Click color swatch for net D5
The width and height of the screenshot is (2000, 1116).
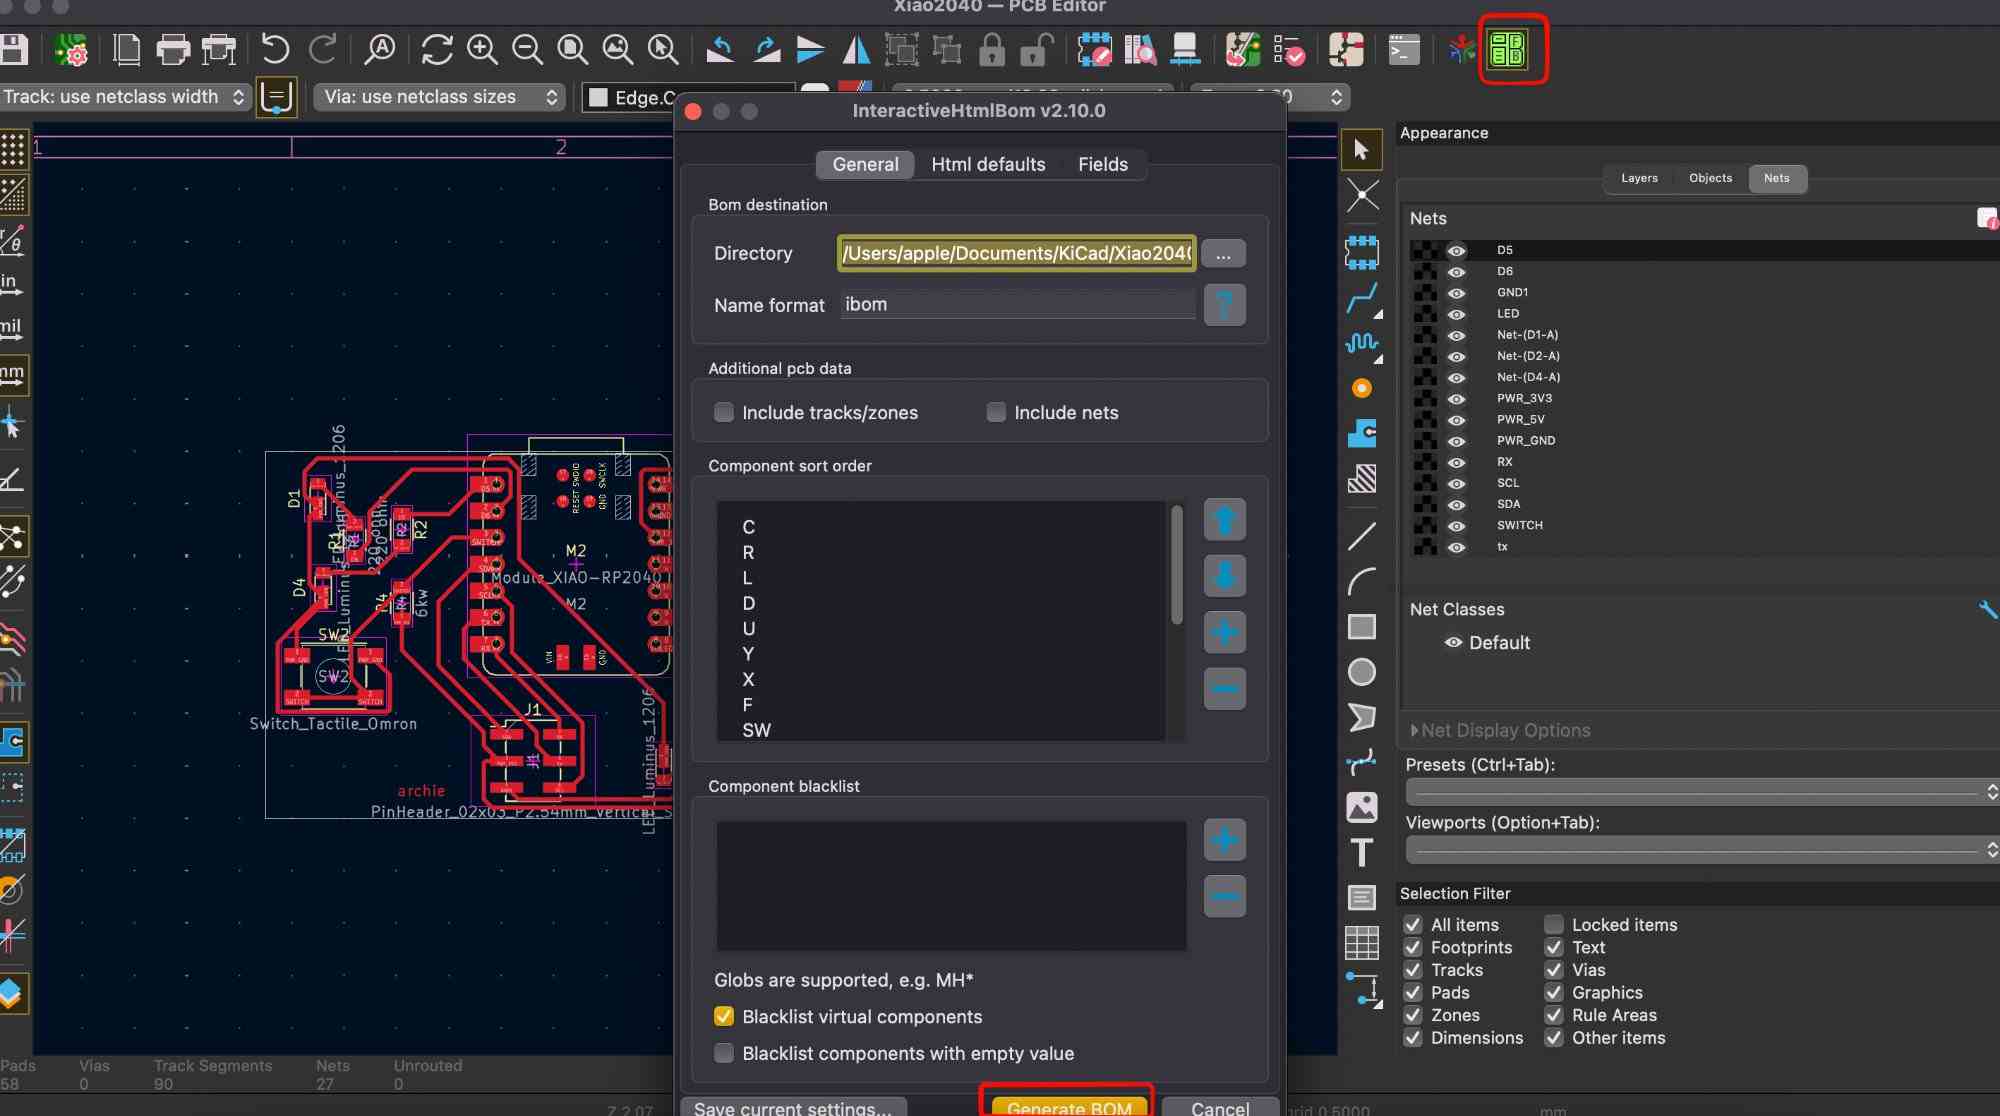tap(1424, 250)
